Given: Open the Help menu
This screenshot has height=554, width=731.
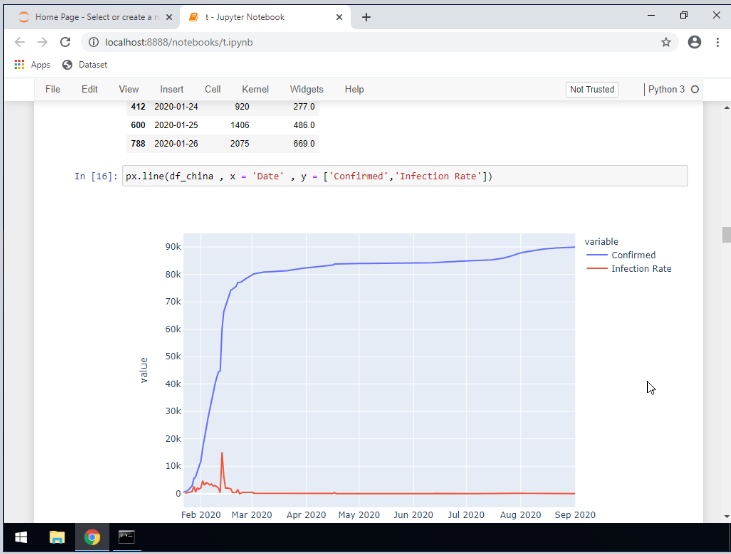Looking at the screenshot, I should click(354, 90).
